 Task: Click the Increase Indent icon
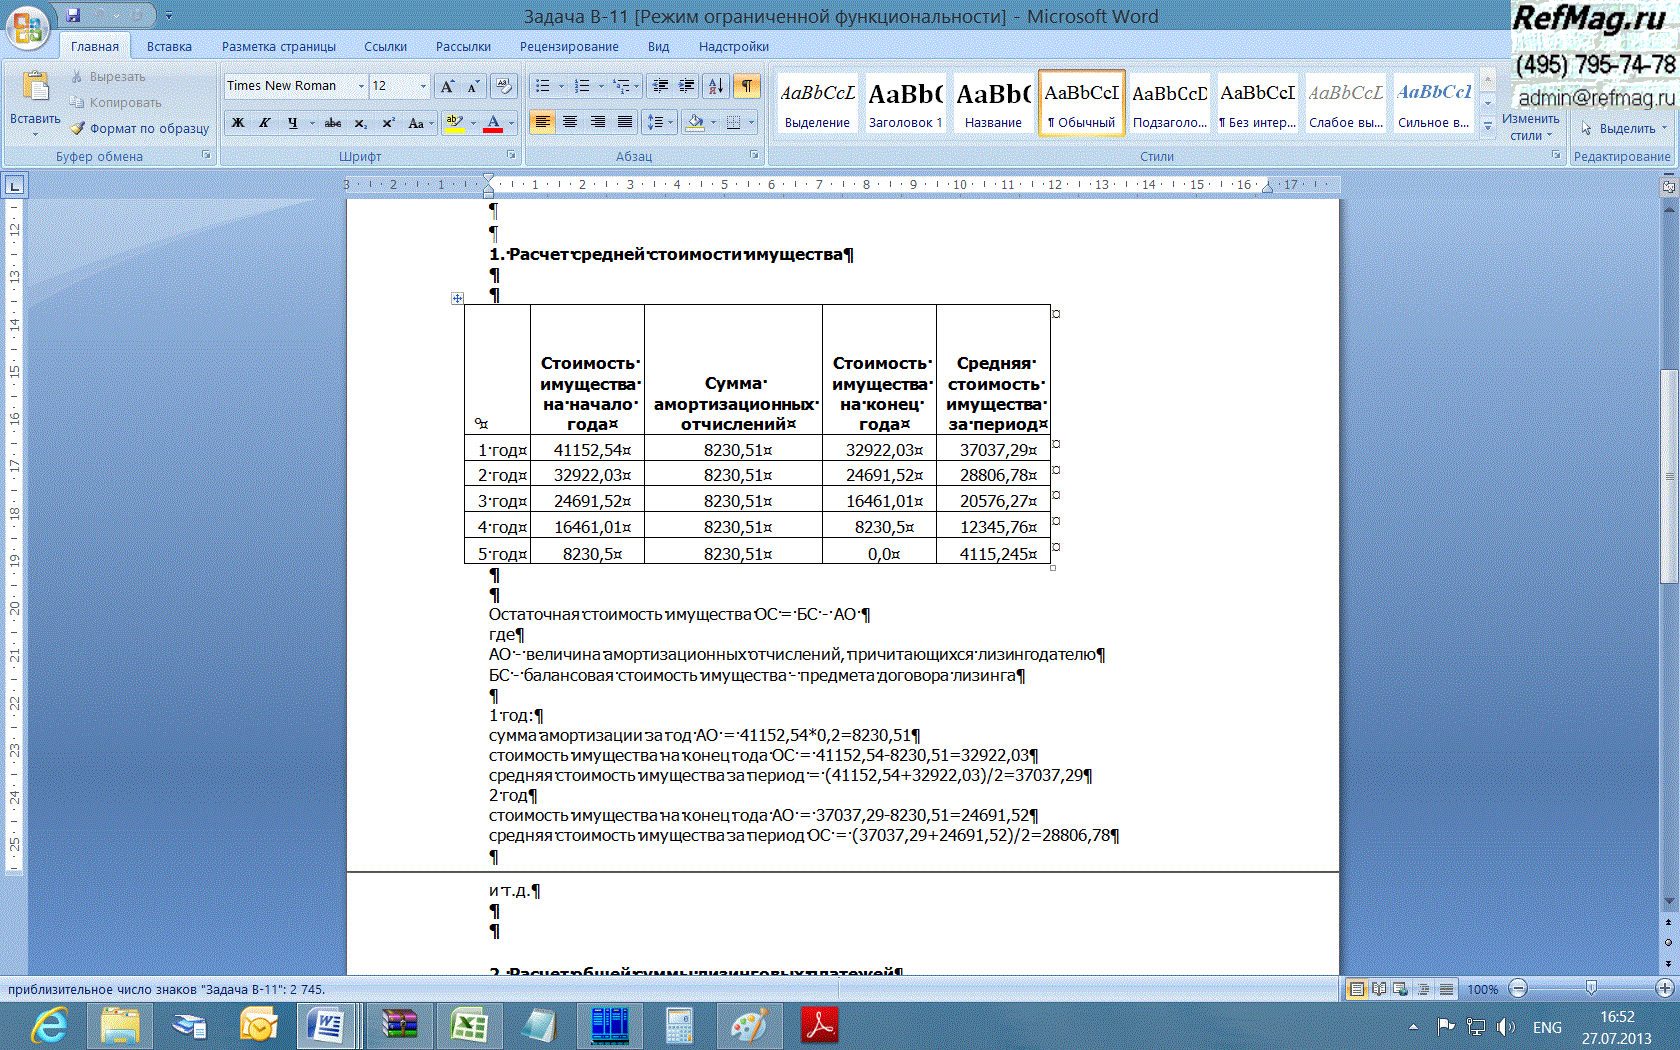click(x=687, y=86)
